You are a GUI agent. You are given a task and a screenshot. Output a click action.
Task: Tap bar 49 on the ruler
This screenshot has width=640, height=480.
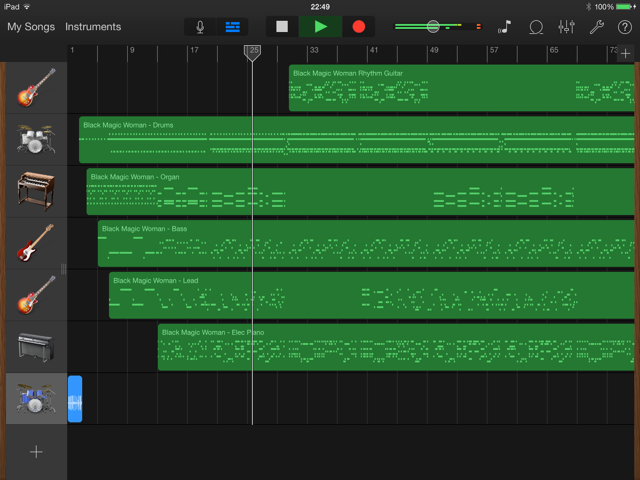(434, 50)
